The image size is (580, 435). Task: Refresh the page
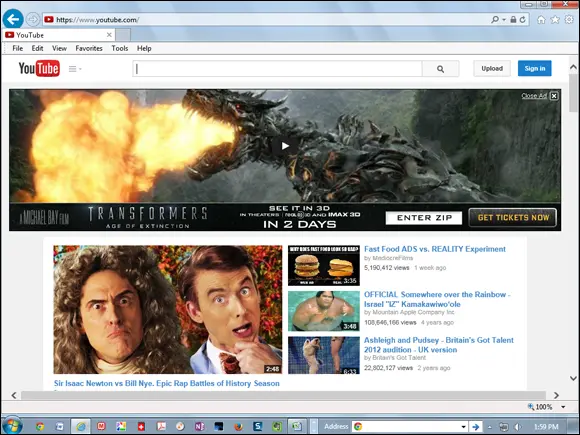coord(522,20)
